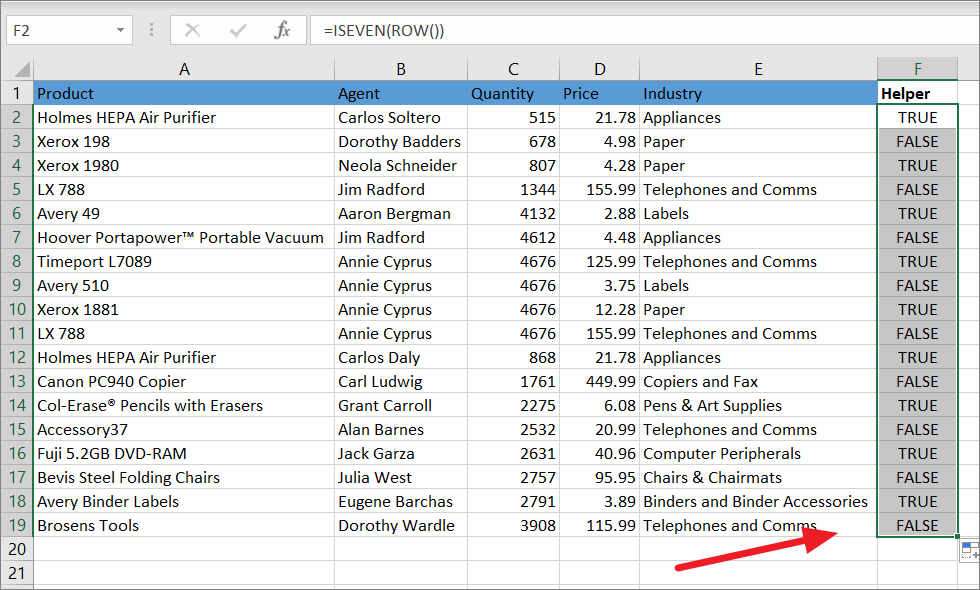This screenshot has width=980, height=590.
Task: Select Pens & Art Supplies cell
Action: (758, 406)
